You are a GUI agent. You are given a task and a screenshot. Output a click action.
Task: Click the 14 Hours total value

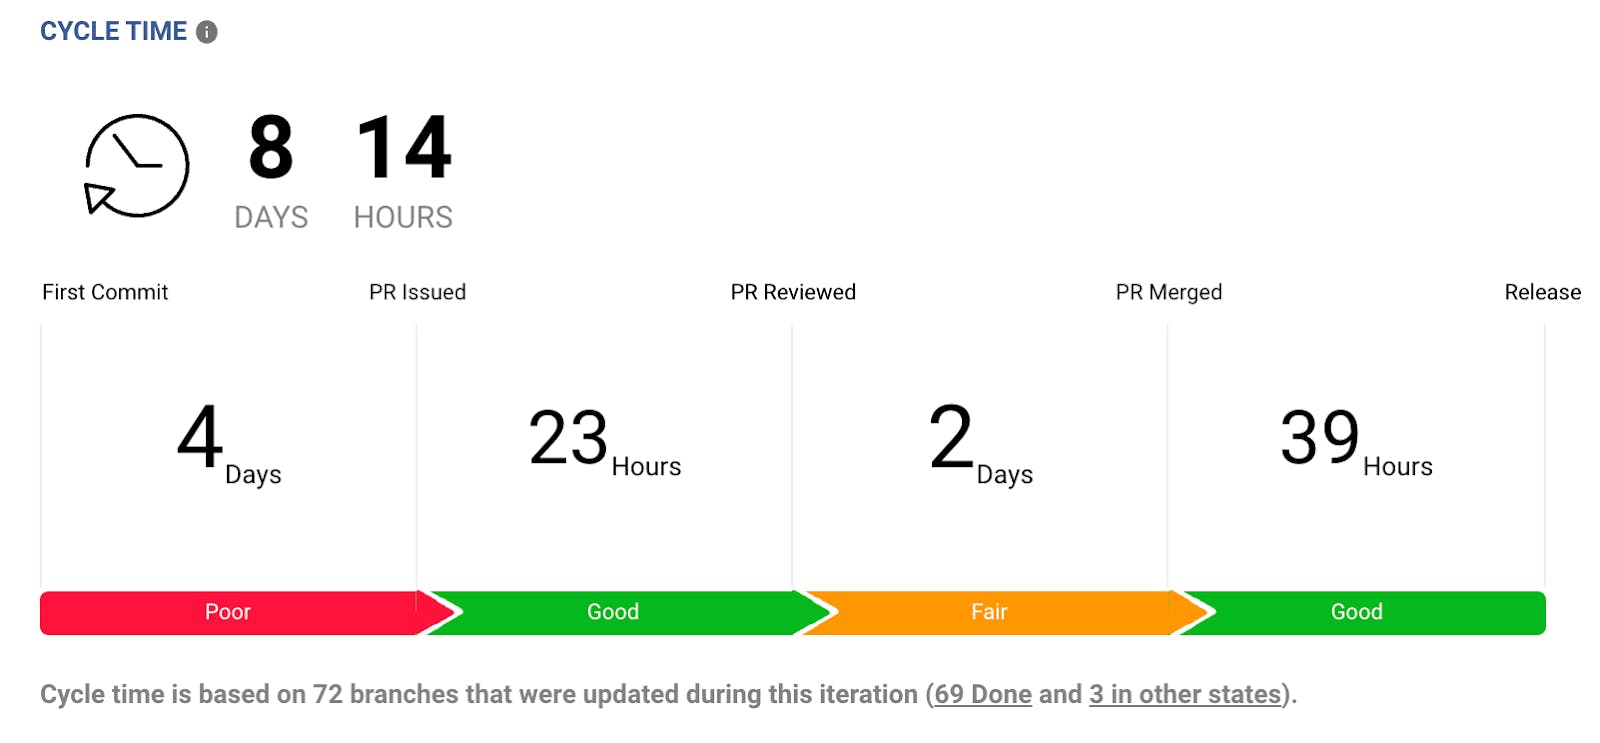pyautogui.click(x=404, y=170)
